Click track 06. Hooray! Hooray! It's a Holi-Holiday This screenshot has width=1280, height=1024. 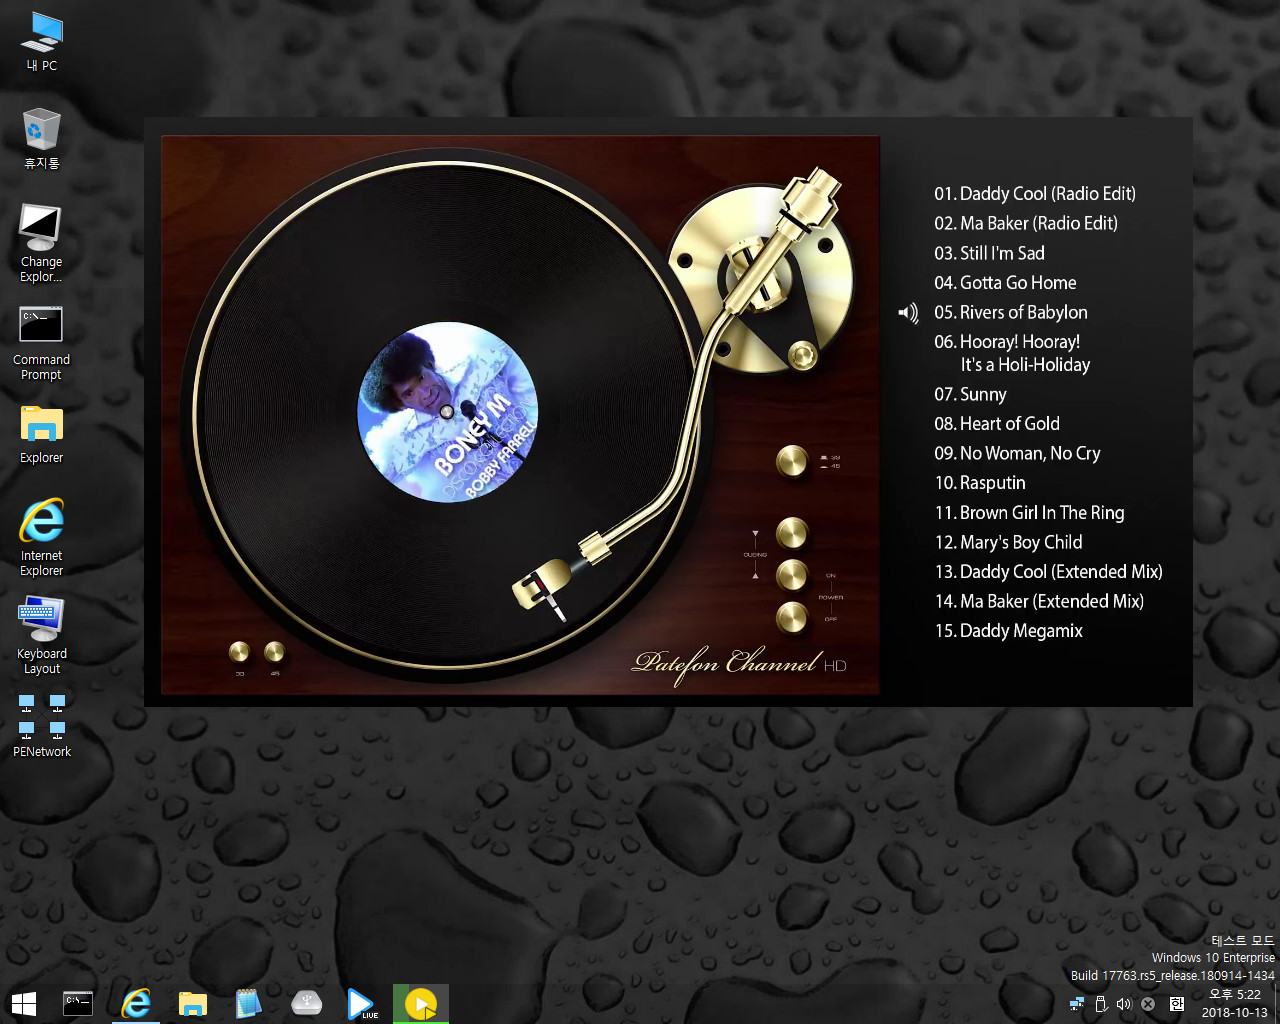pyautogui.click(x=1012, y=353)
